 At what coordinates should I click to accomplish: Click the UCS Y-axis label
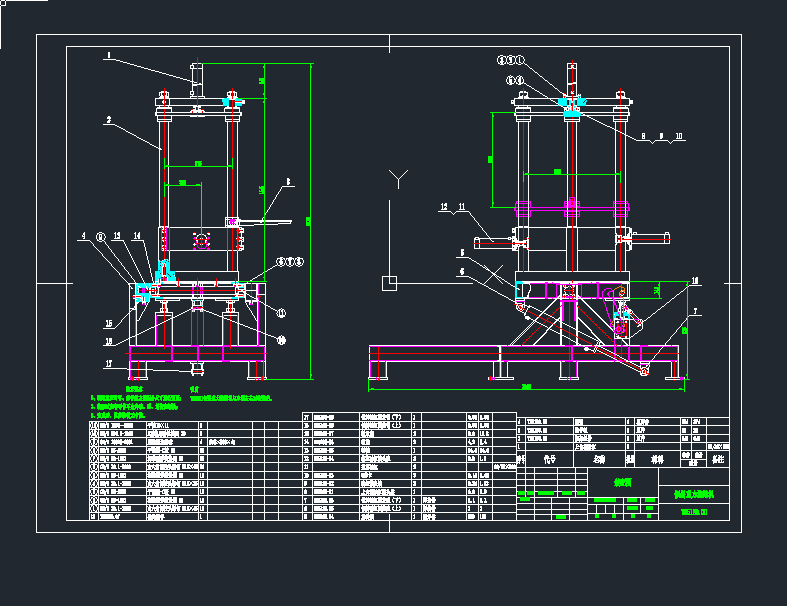(x=400, y=180)
